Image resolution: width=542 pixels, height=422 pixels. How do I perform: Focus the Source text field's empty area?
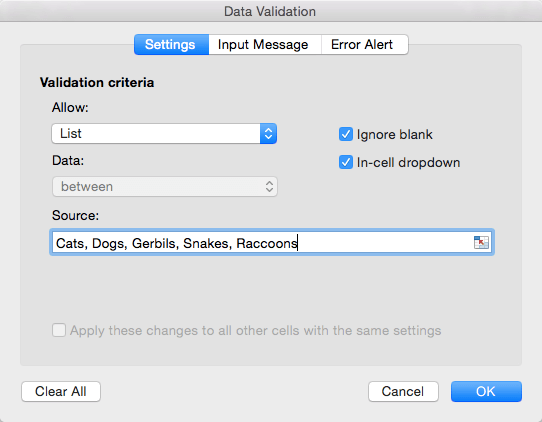coord(384,242)
